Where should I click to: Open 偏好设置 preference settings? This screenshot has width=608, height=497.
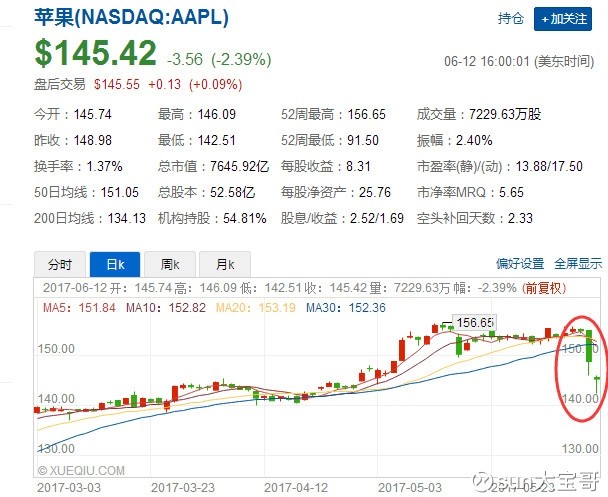tap(520, 264)
